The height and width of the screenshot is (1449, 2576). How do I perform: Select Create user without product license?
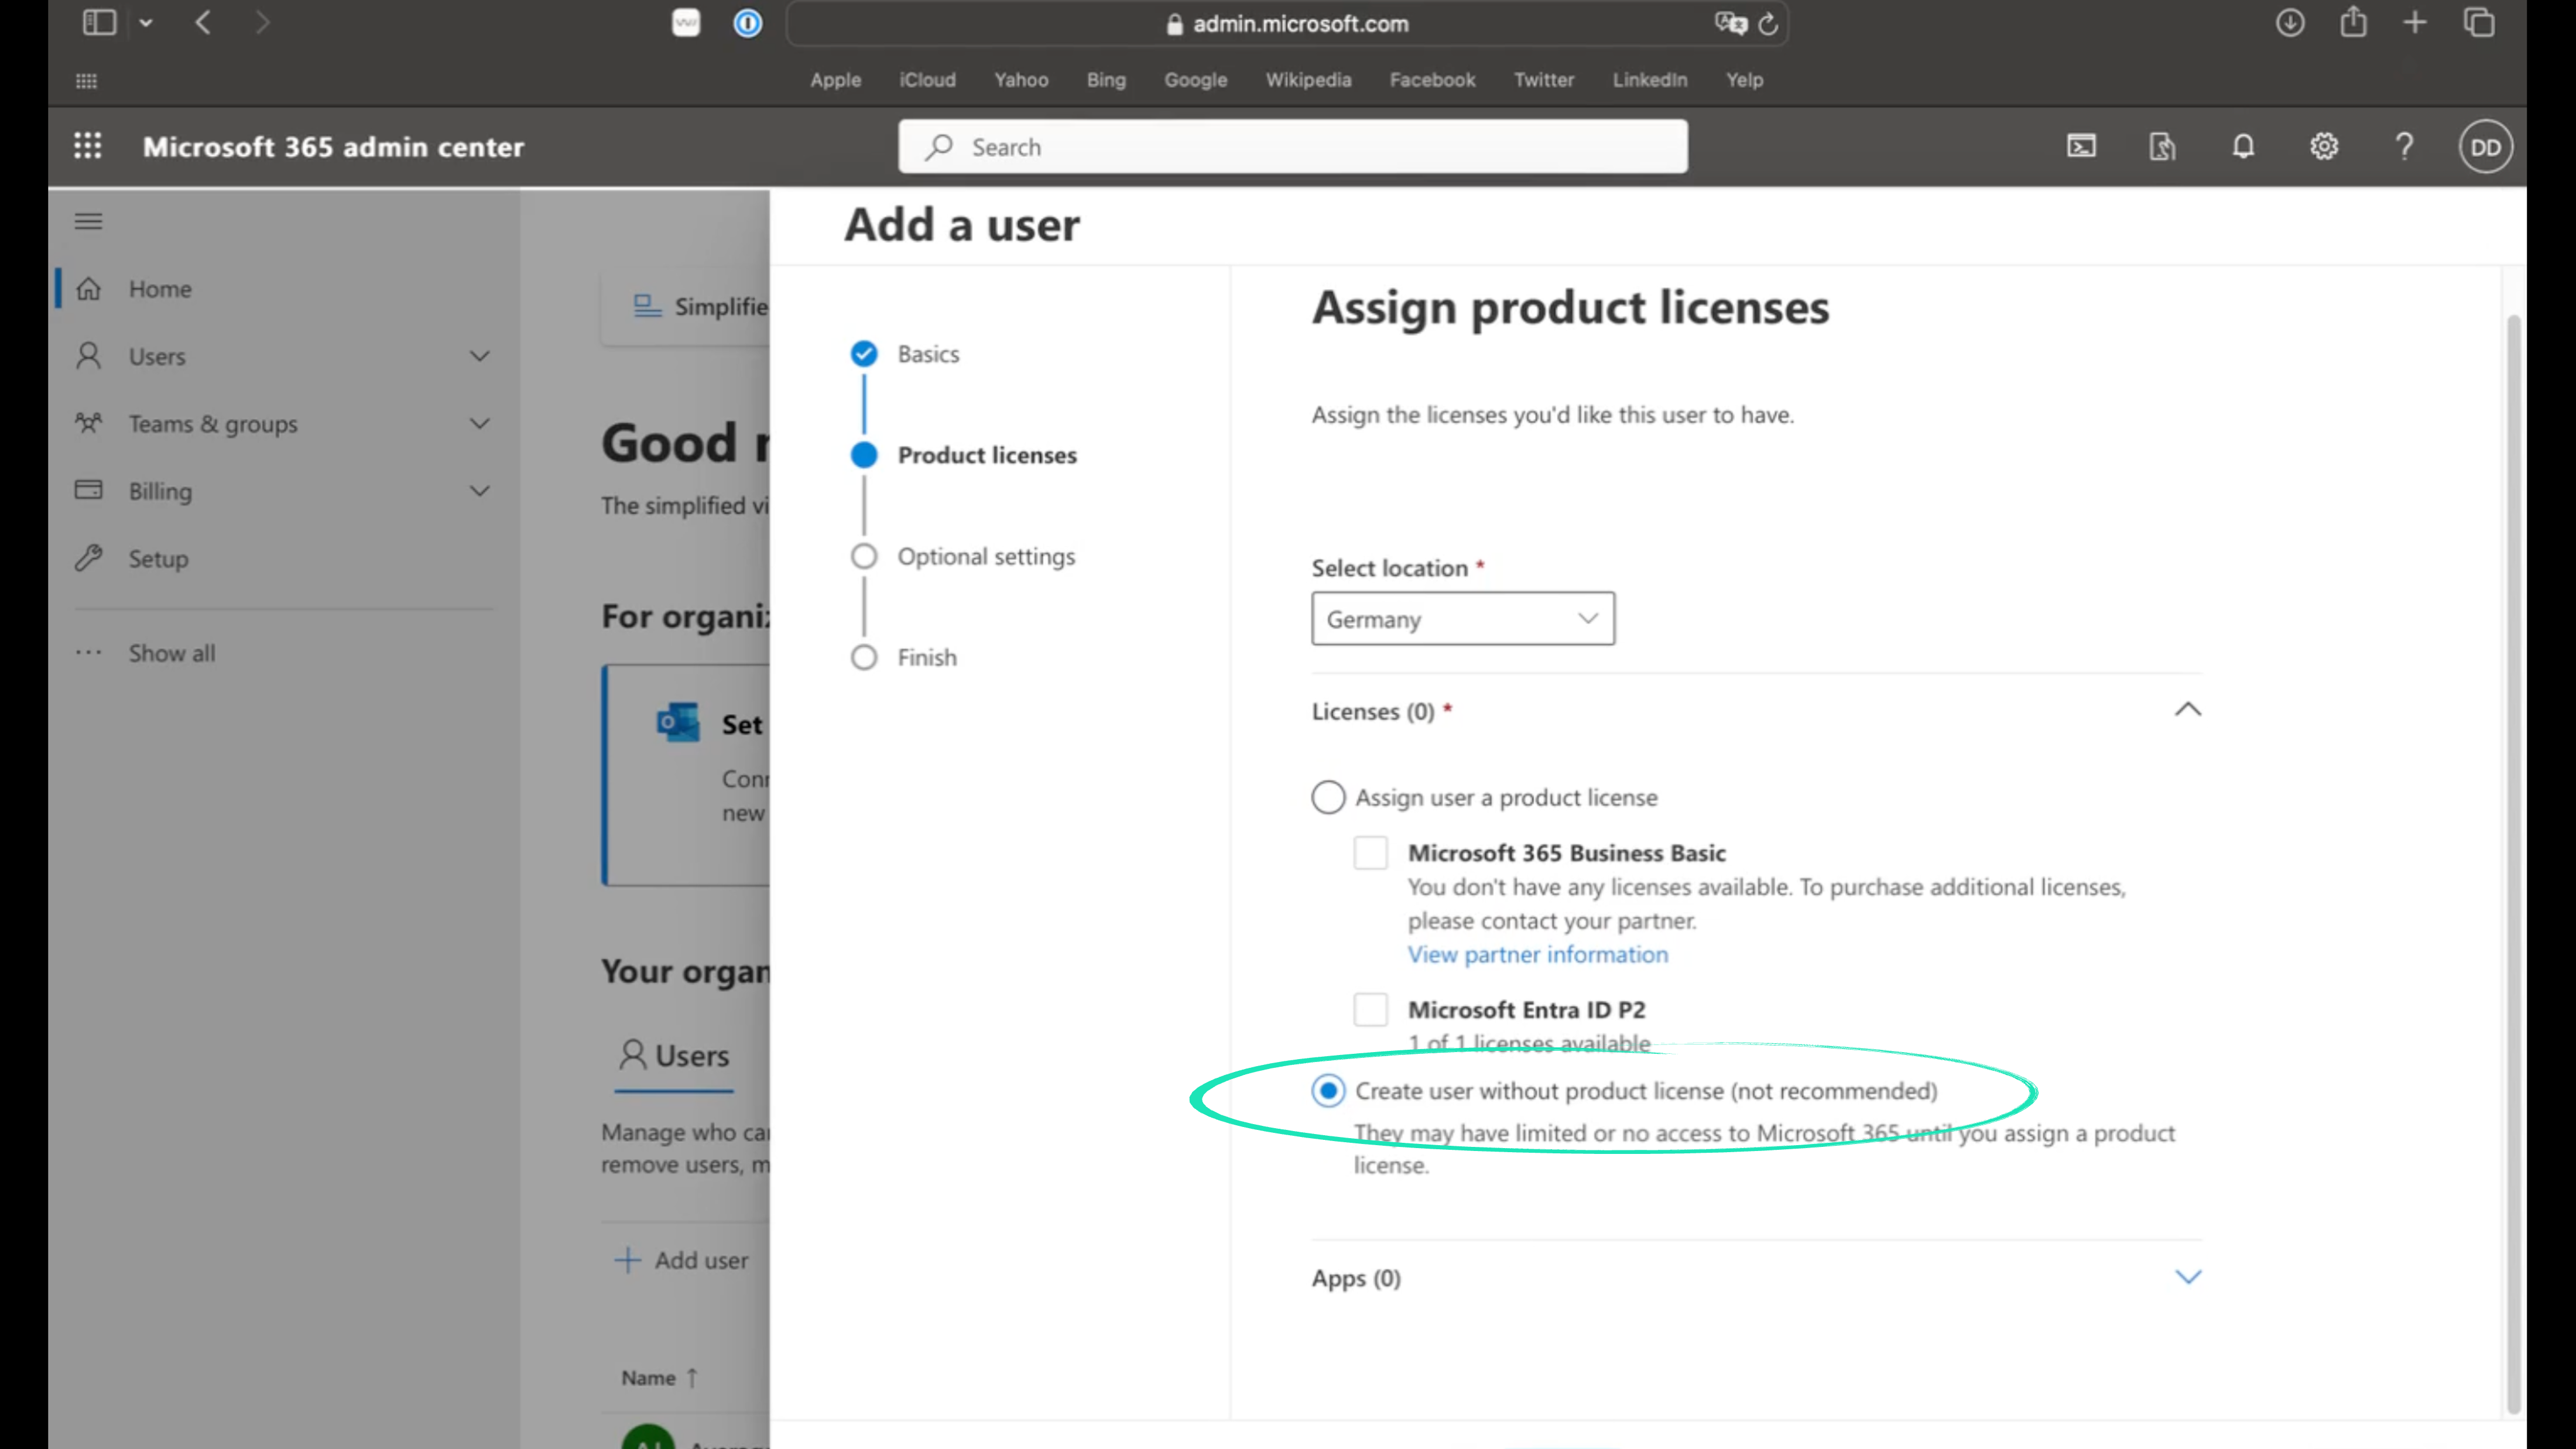1328,1090
